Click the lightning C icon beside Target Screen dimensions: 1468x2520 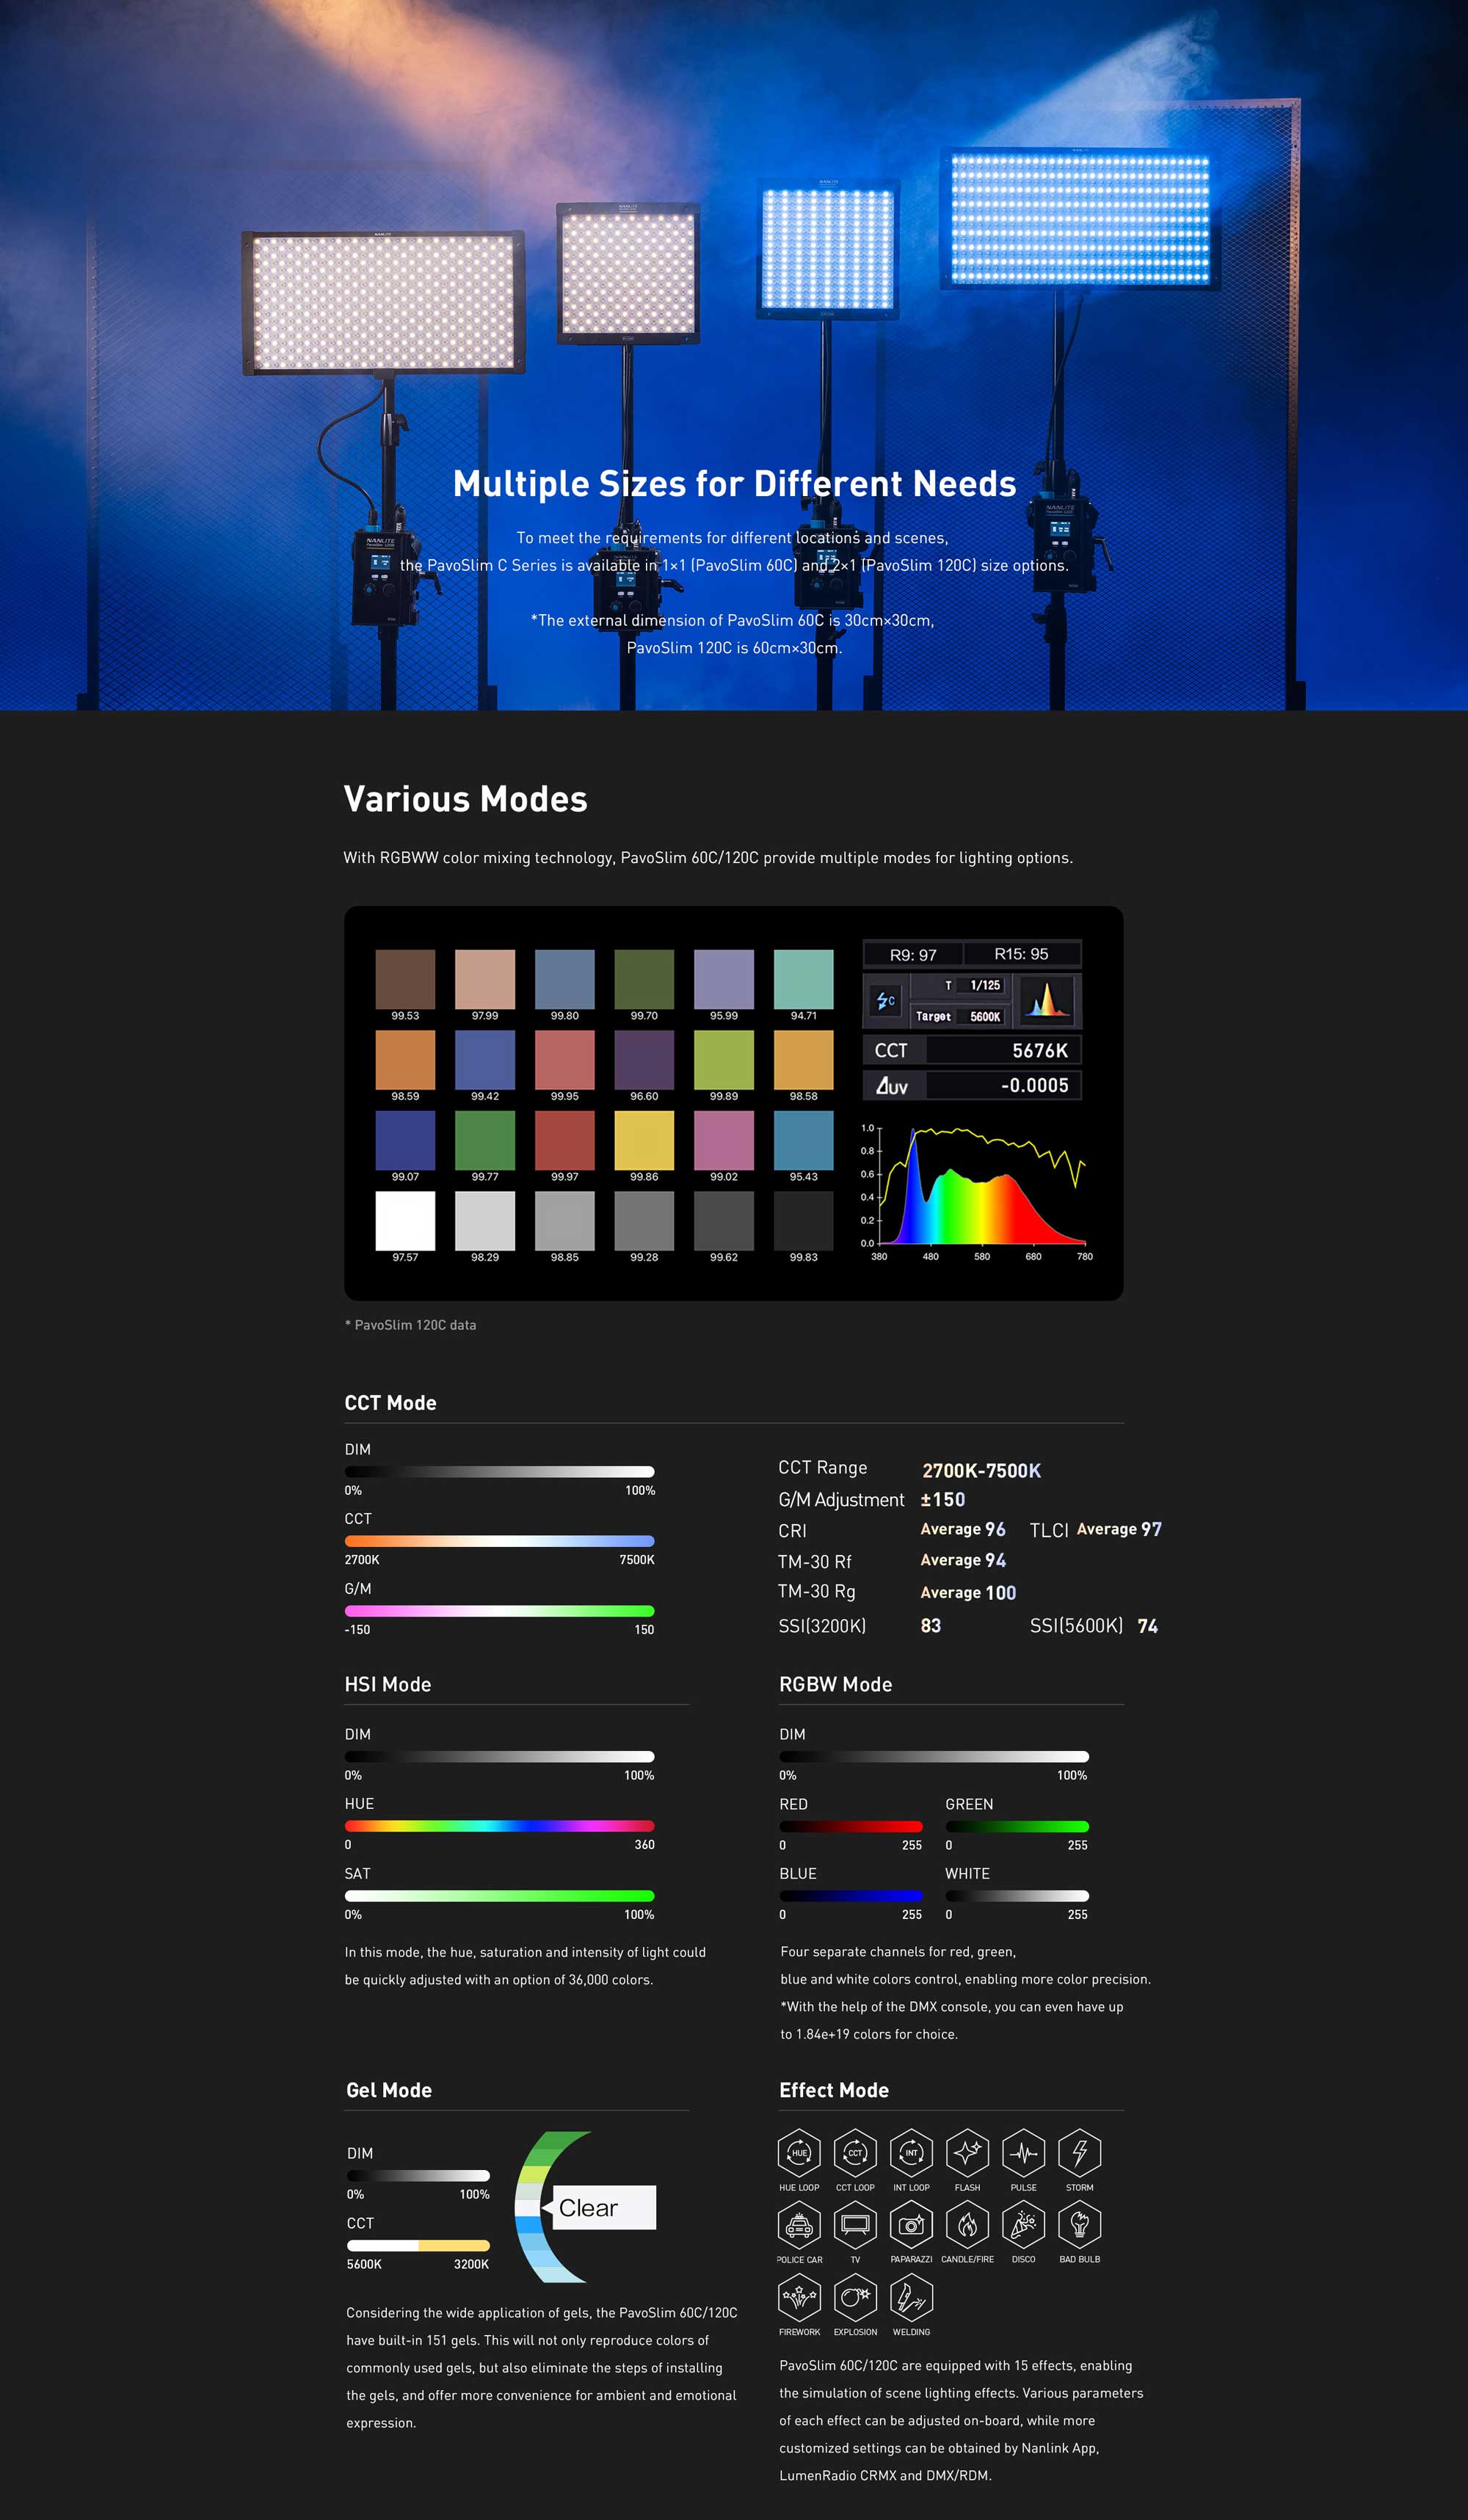885,1000
